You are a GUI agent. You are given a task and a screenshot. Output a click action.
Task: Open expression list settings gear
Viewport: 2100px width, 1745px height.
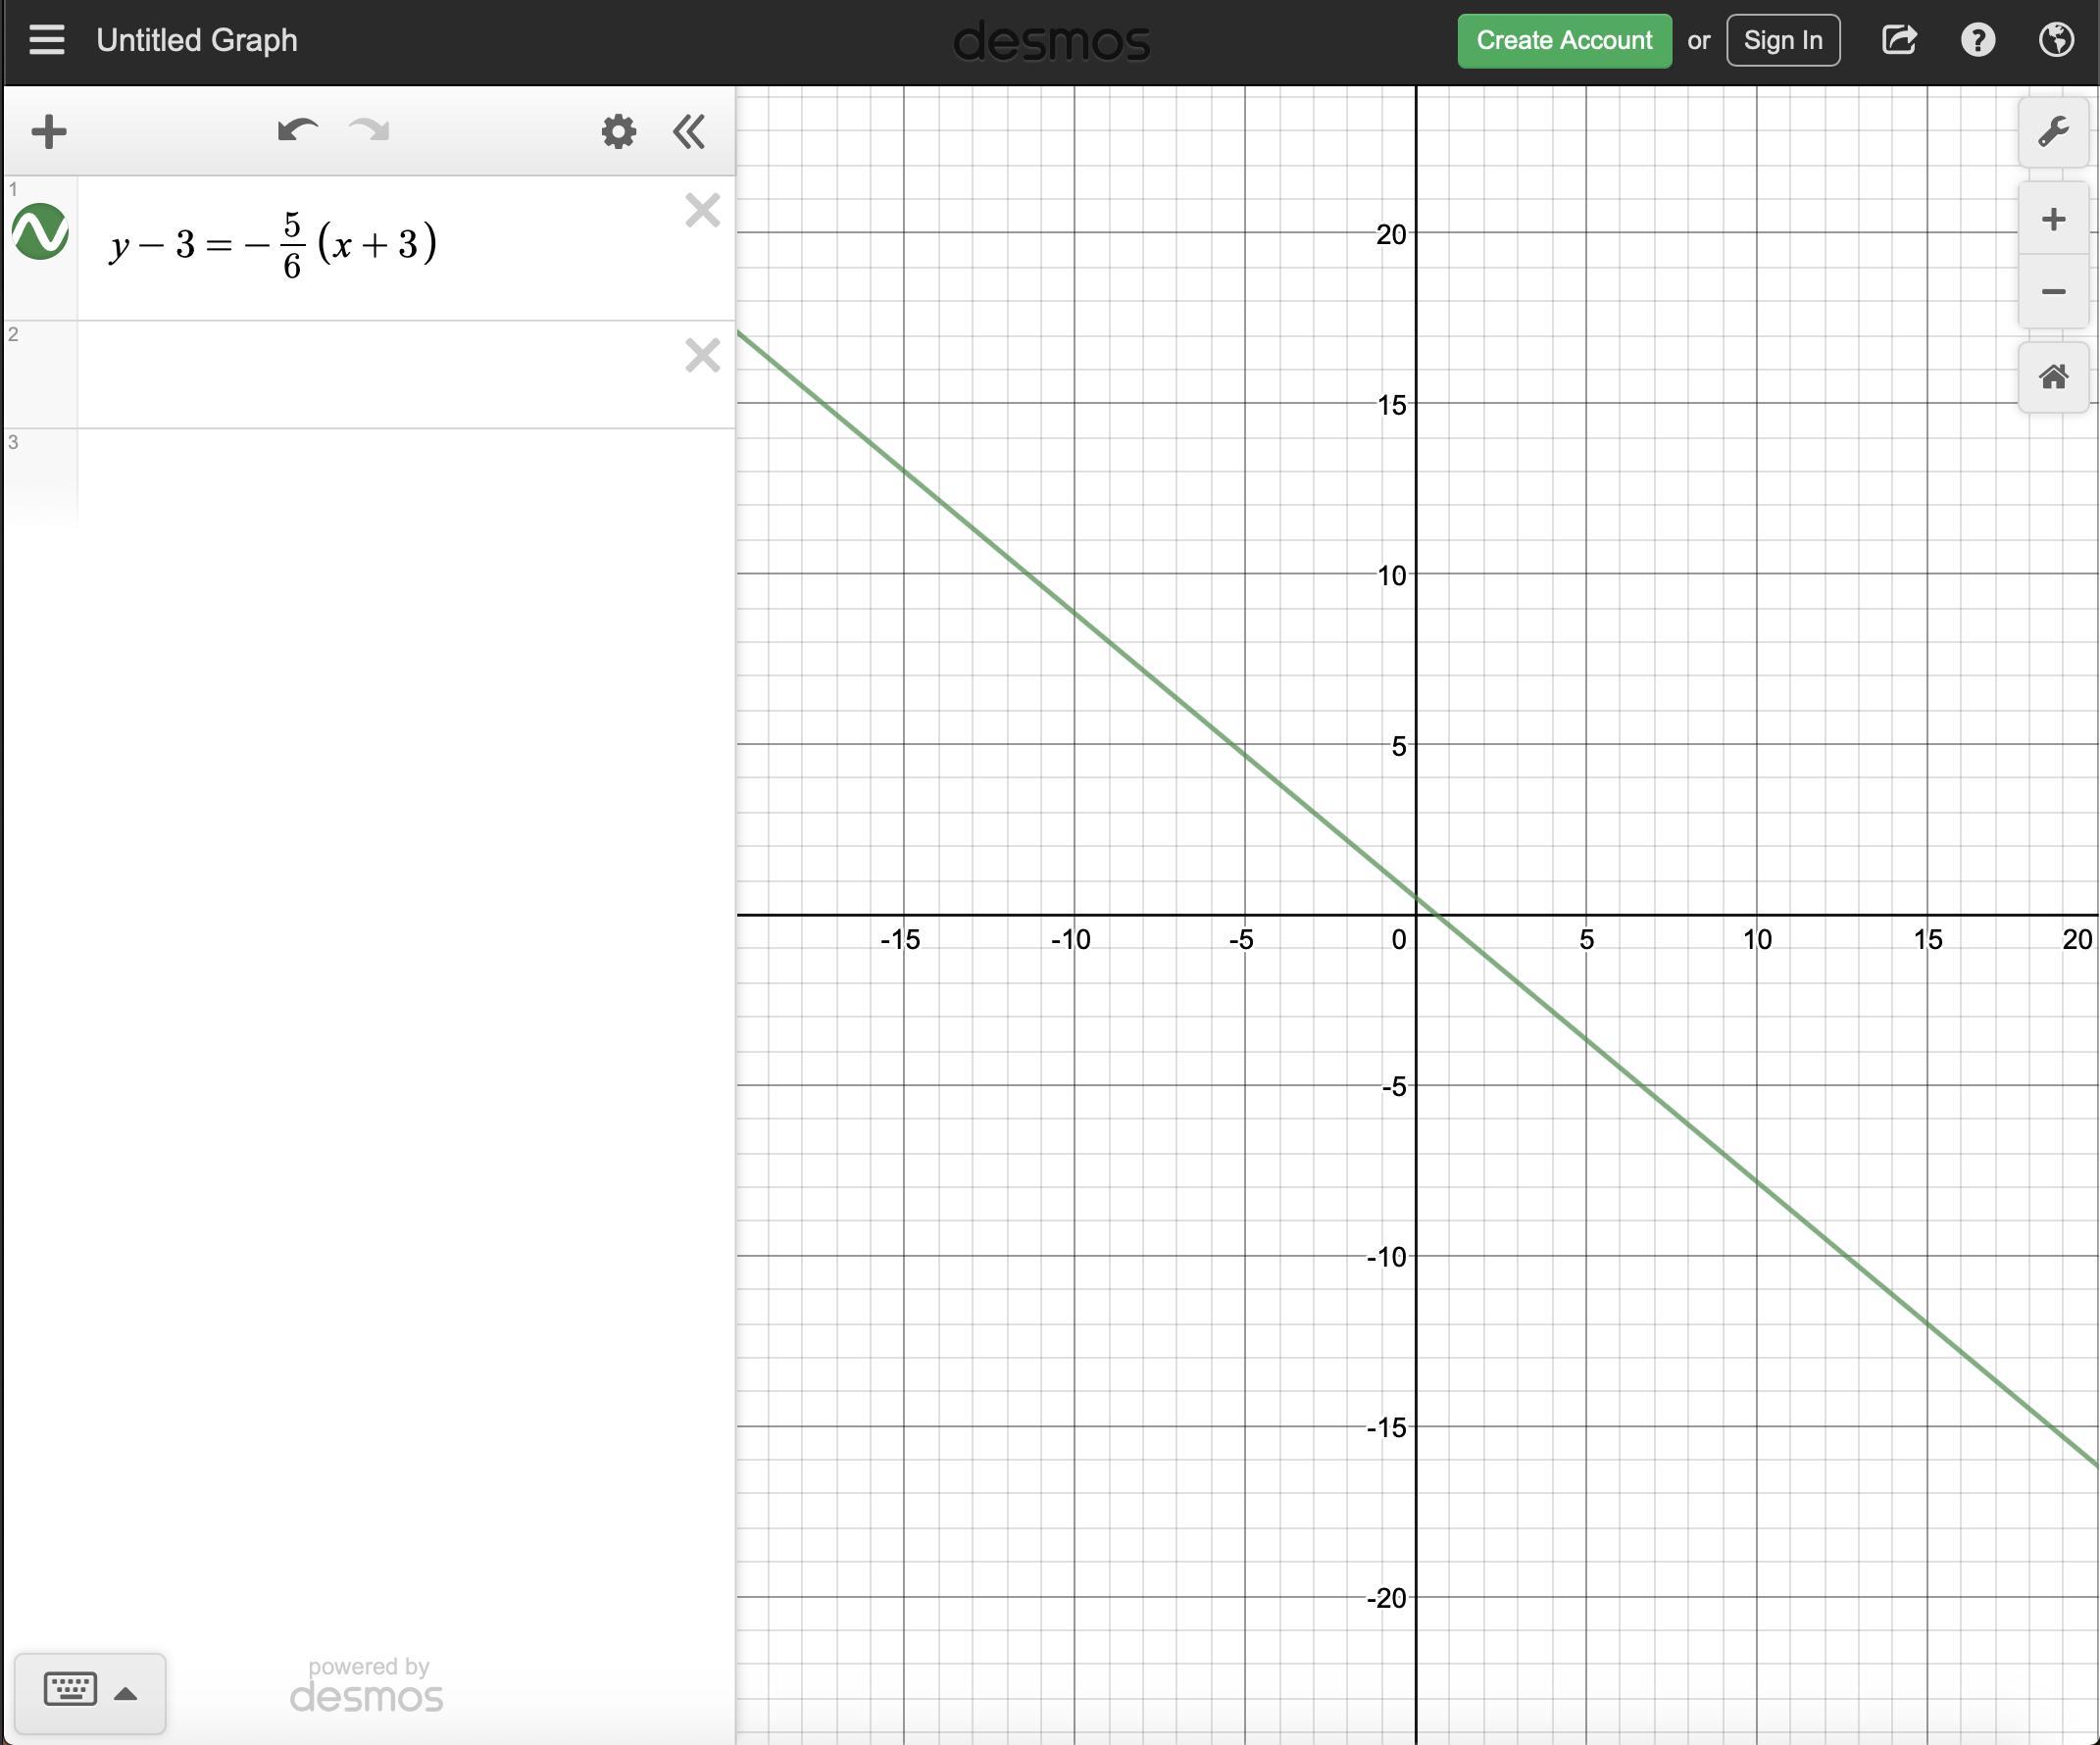coord(618,131)
